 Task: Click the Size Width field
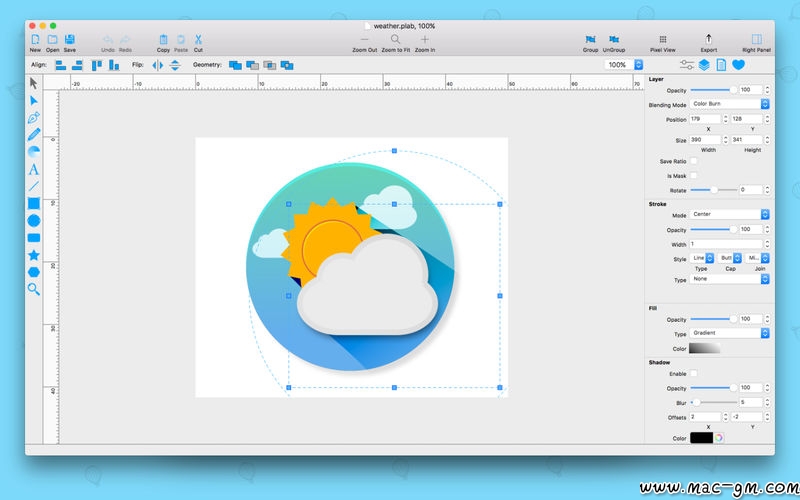[705, 140]
